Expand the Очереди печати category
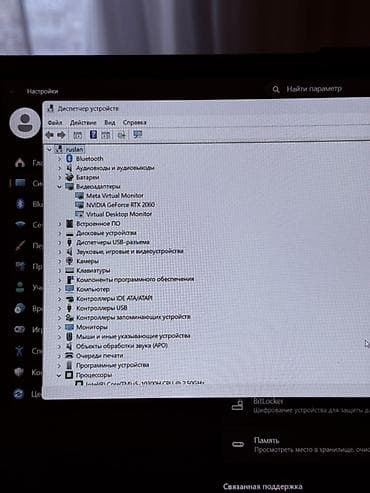 click(59, 356)
